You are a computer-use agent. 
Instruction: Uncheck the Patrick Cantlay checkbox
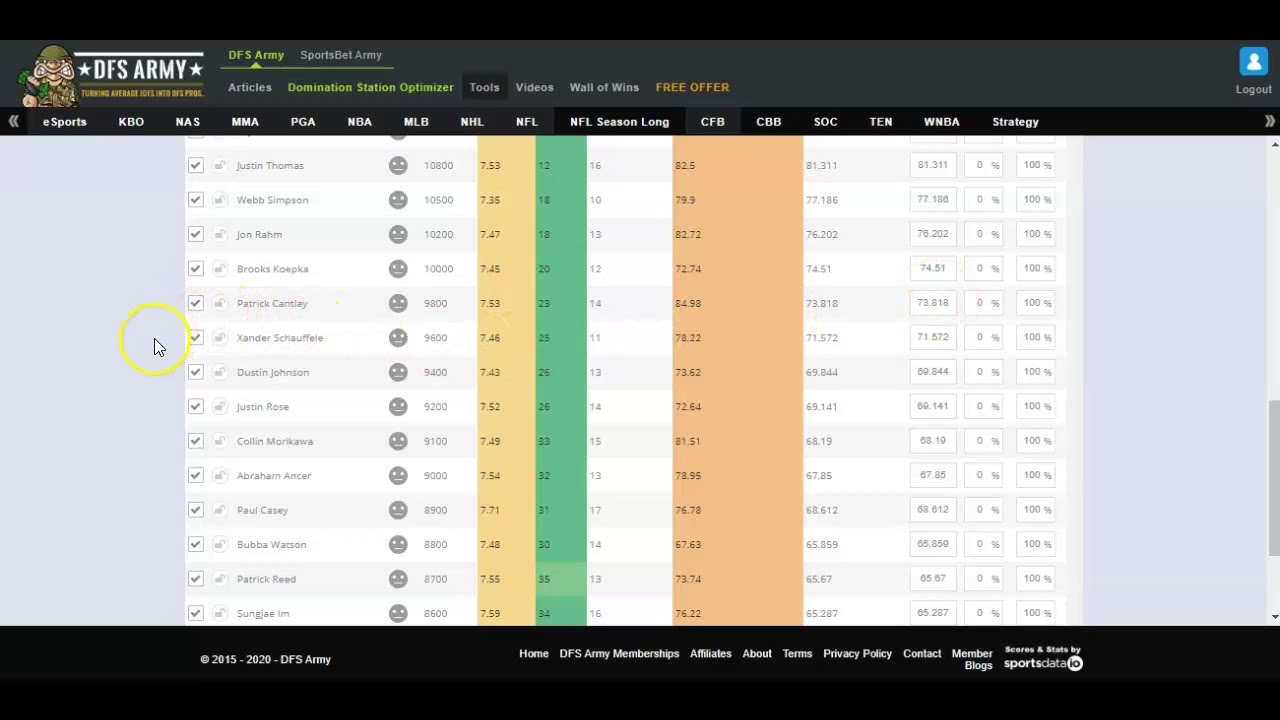pos(195,303)
